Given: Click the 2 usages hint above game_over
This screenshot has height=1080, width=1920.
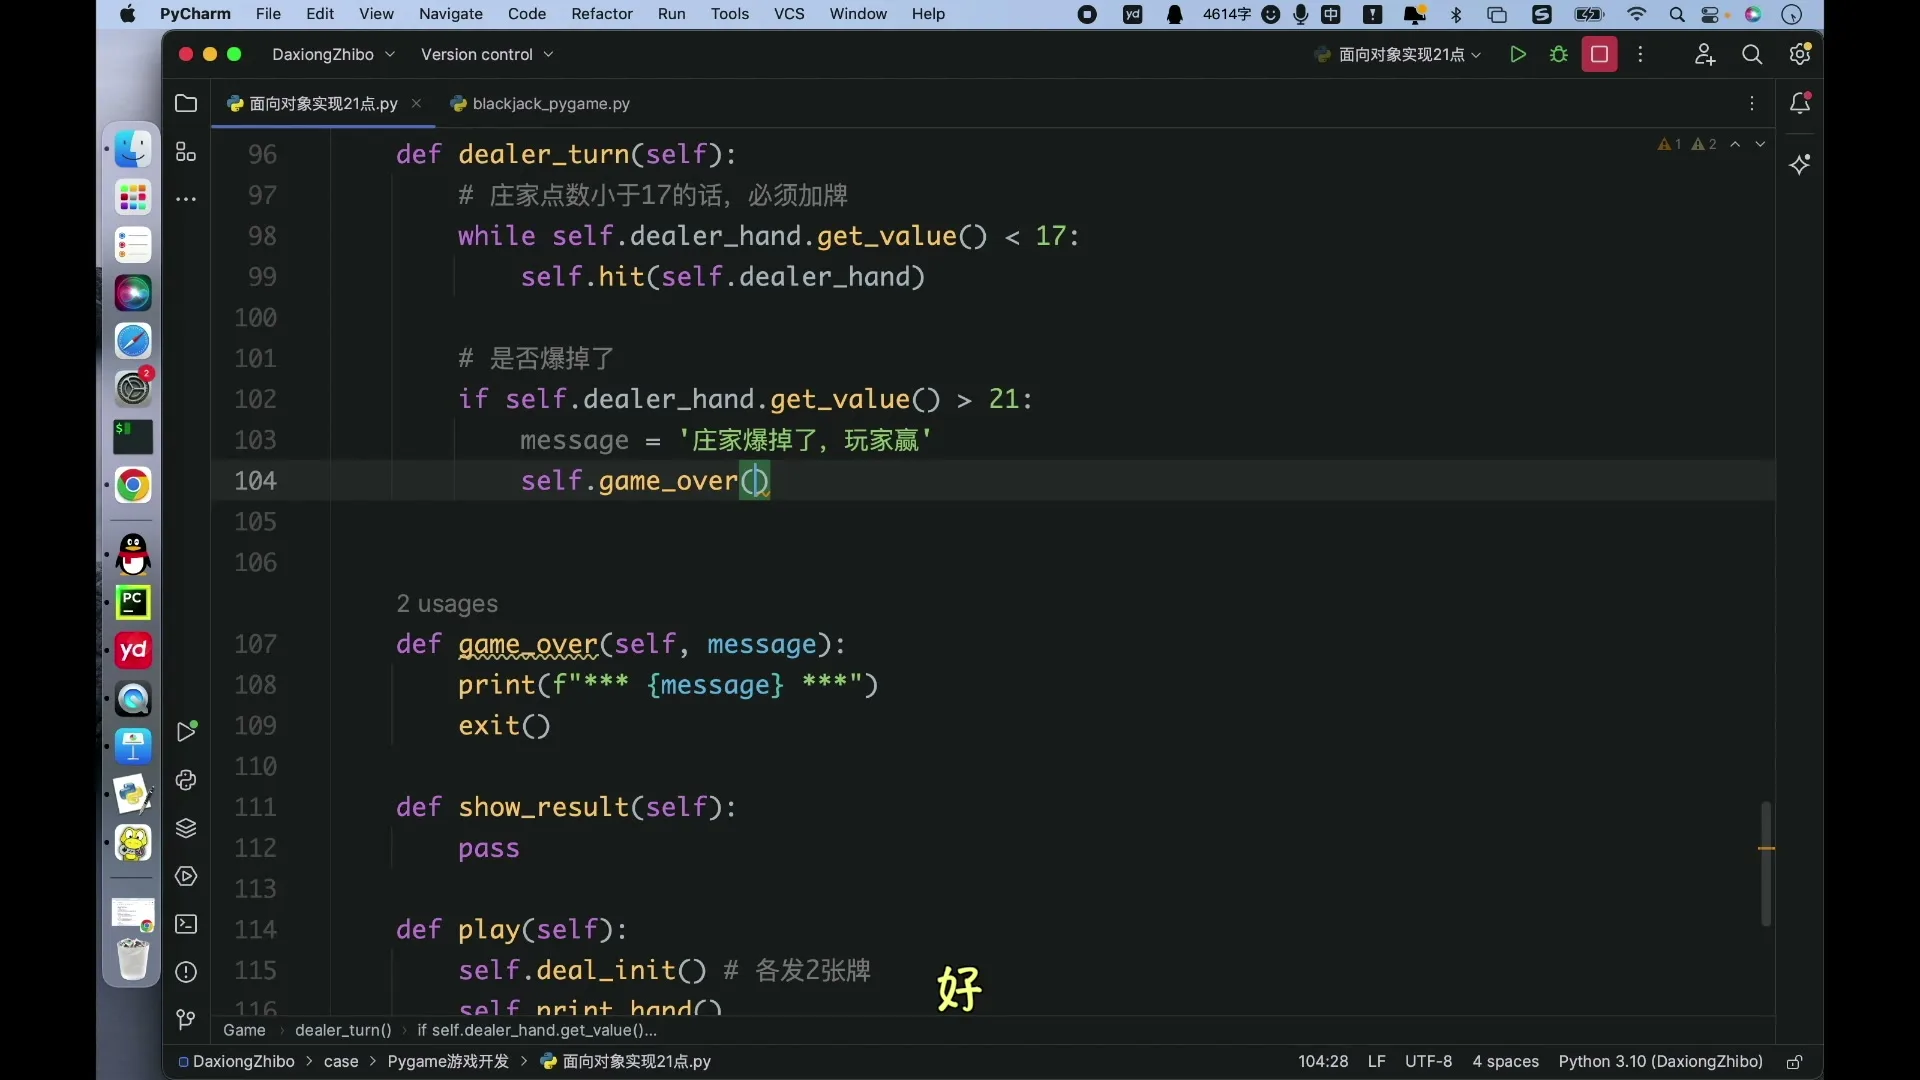Looking at the screenshot, I should pyautogui.click(x=447, y=604).
